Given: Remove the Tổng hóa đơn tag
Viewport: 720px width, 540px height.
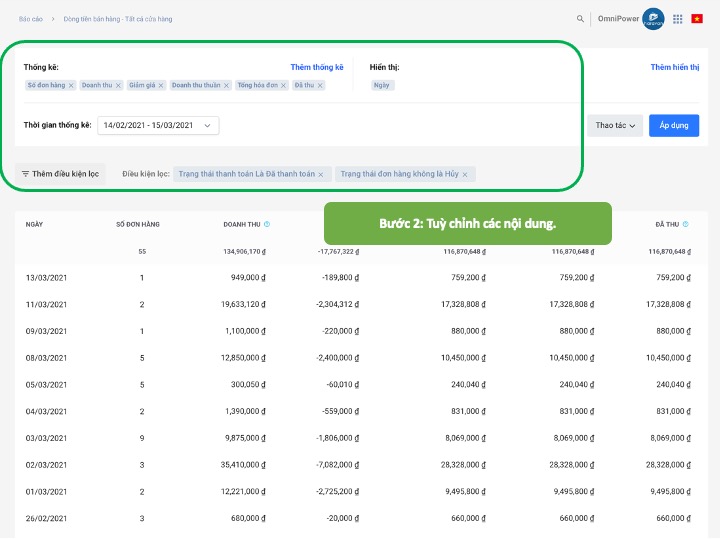Looking at the screenshot, I should pyautogui.click(x=285, y=86).
